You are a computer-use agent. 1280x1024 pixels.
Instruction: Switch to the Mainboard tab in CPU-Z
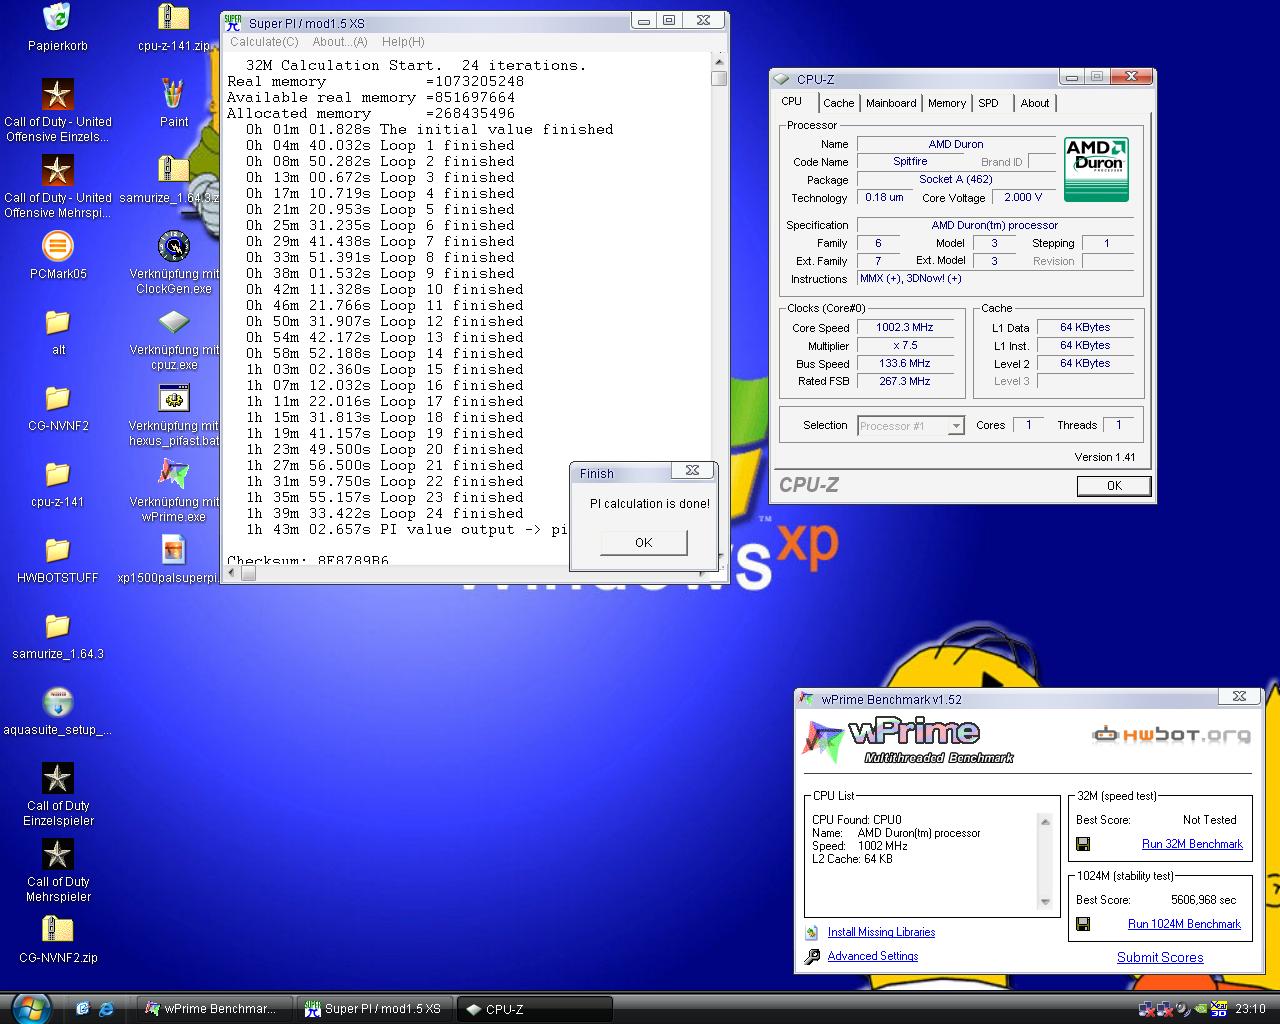(891, 103)
